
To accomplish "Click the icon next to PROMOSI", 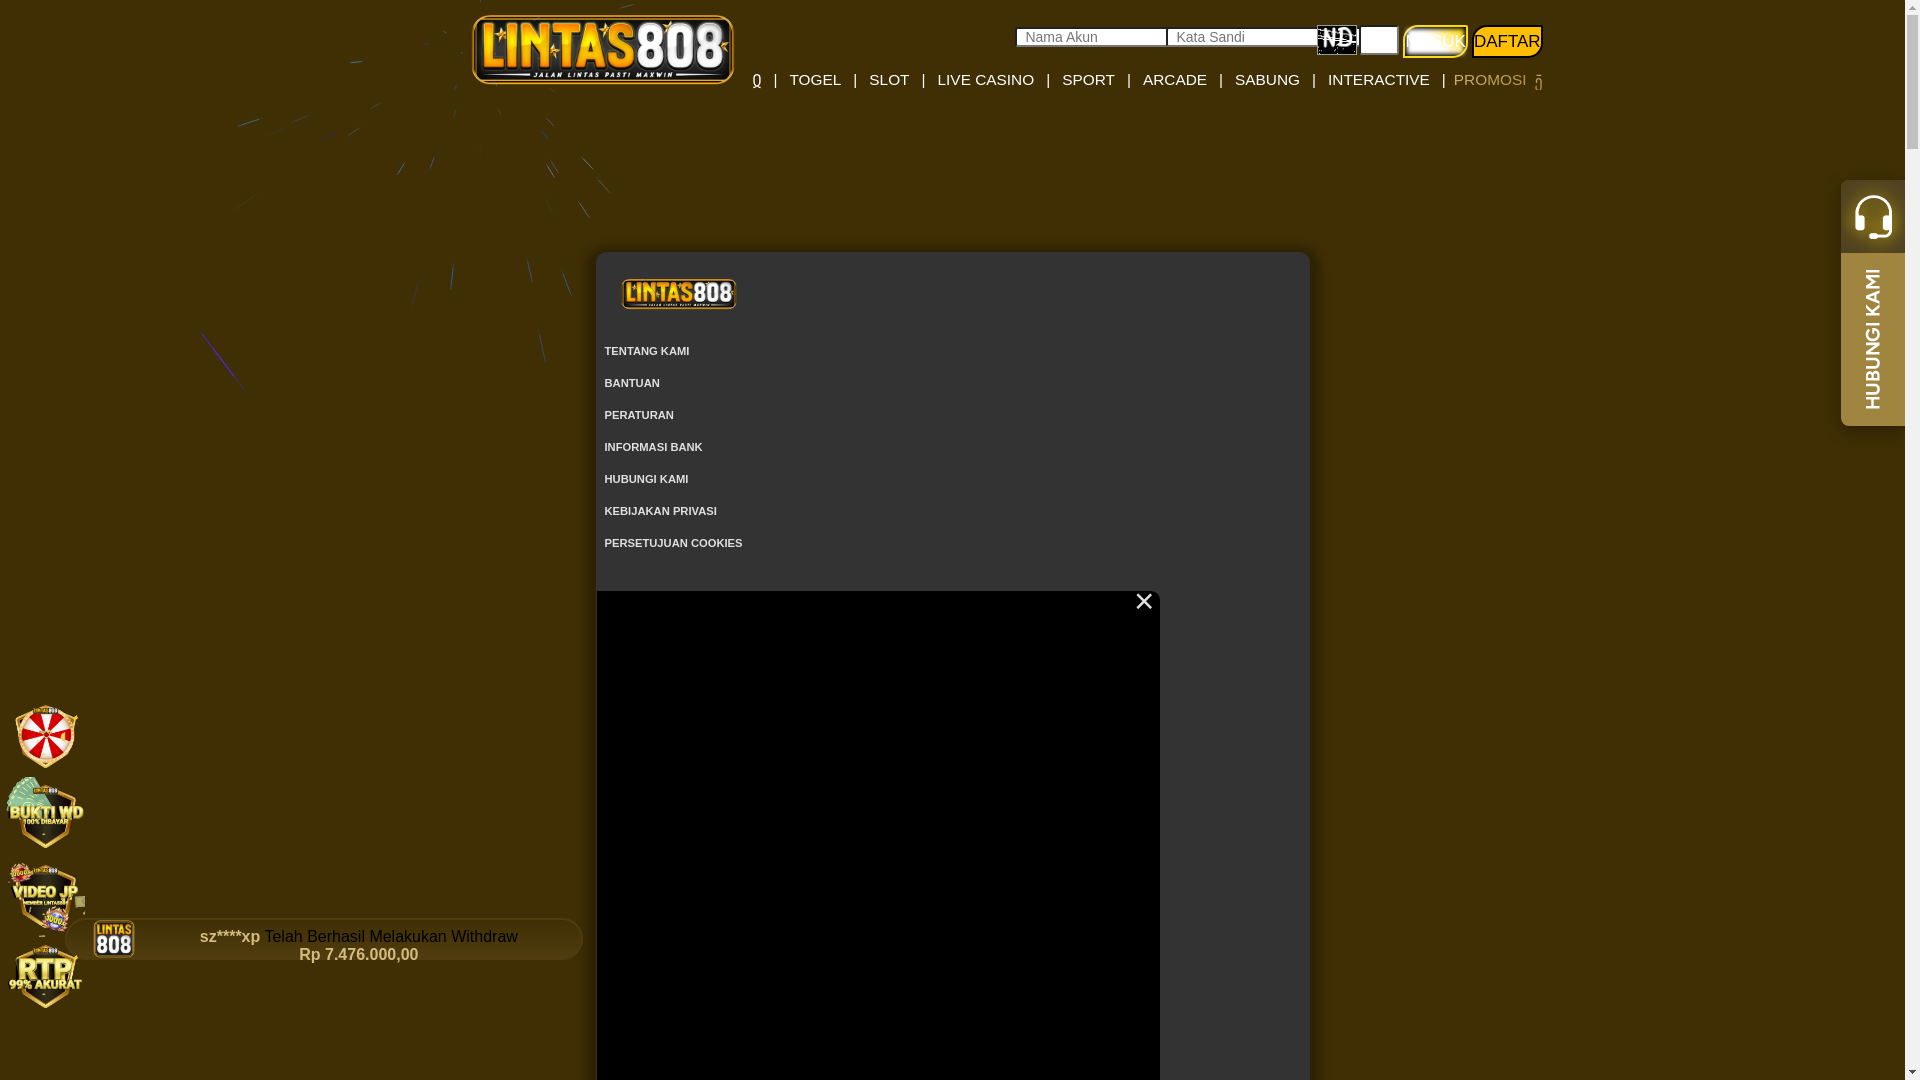I will [1538, 82].
